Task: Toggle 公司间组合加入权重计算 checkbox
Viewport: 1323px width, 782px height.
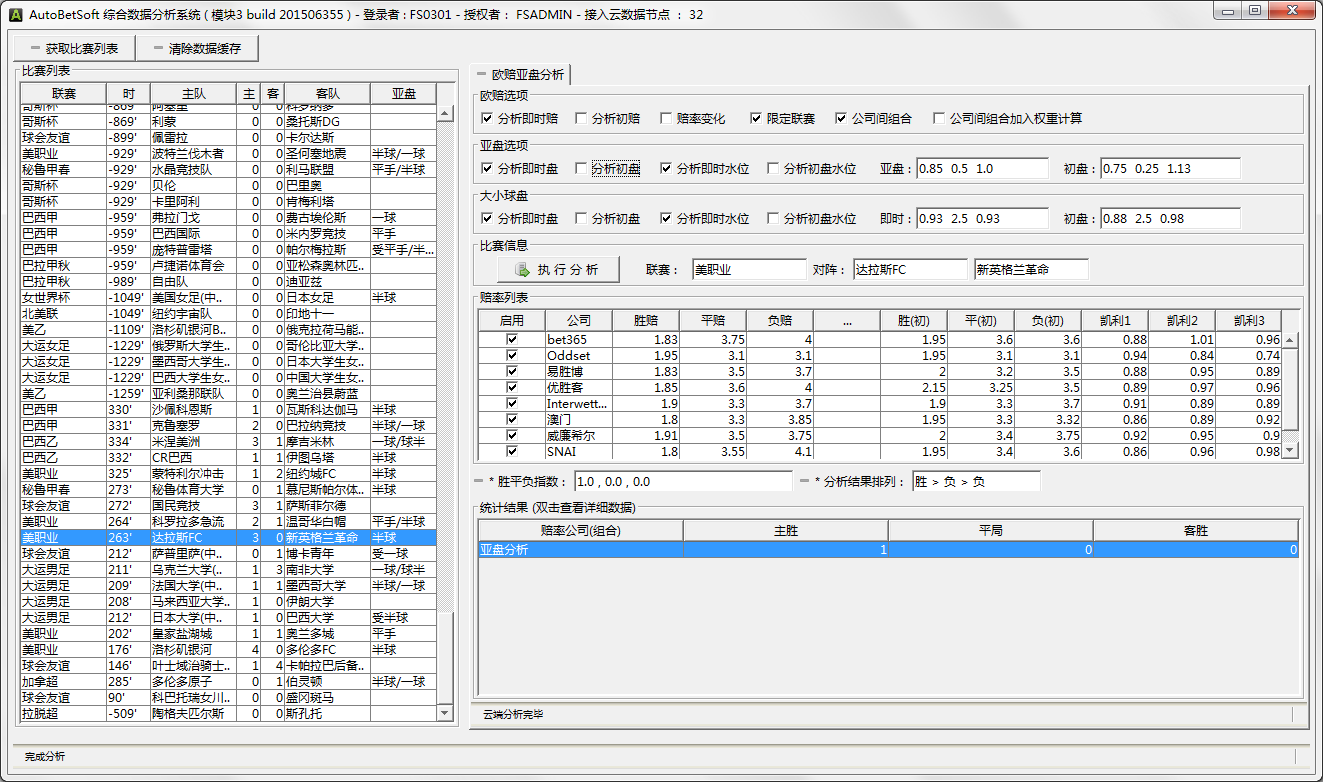Action: (939, 118)
